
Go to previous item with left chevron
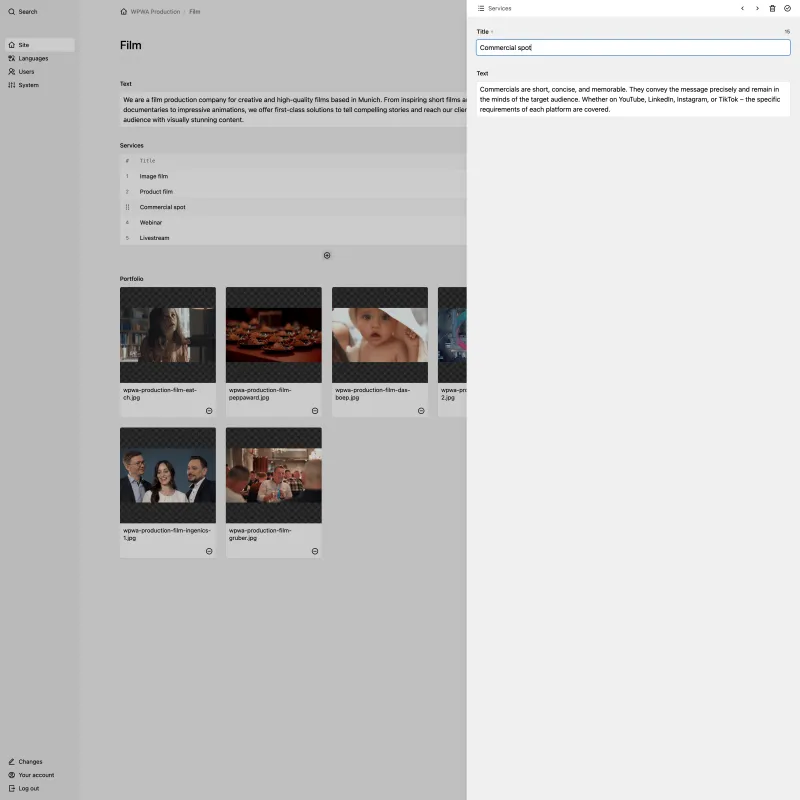742,8
